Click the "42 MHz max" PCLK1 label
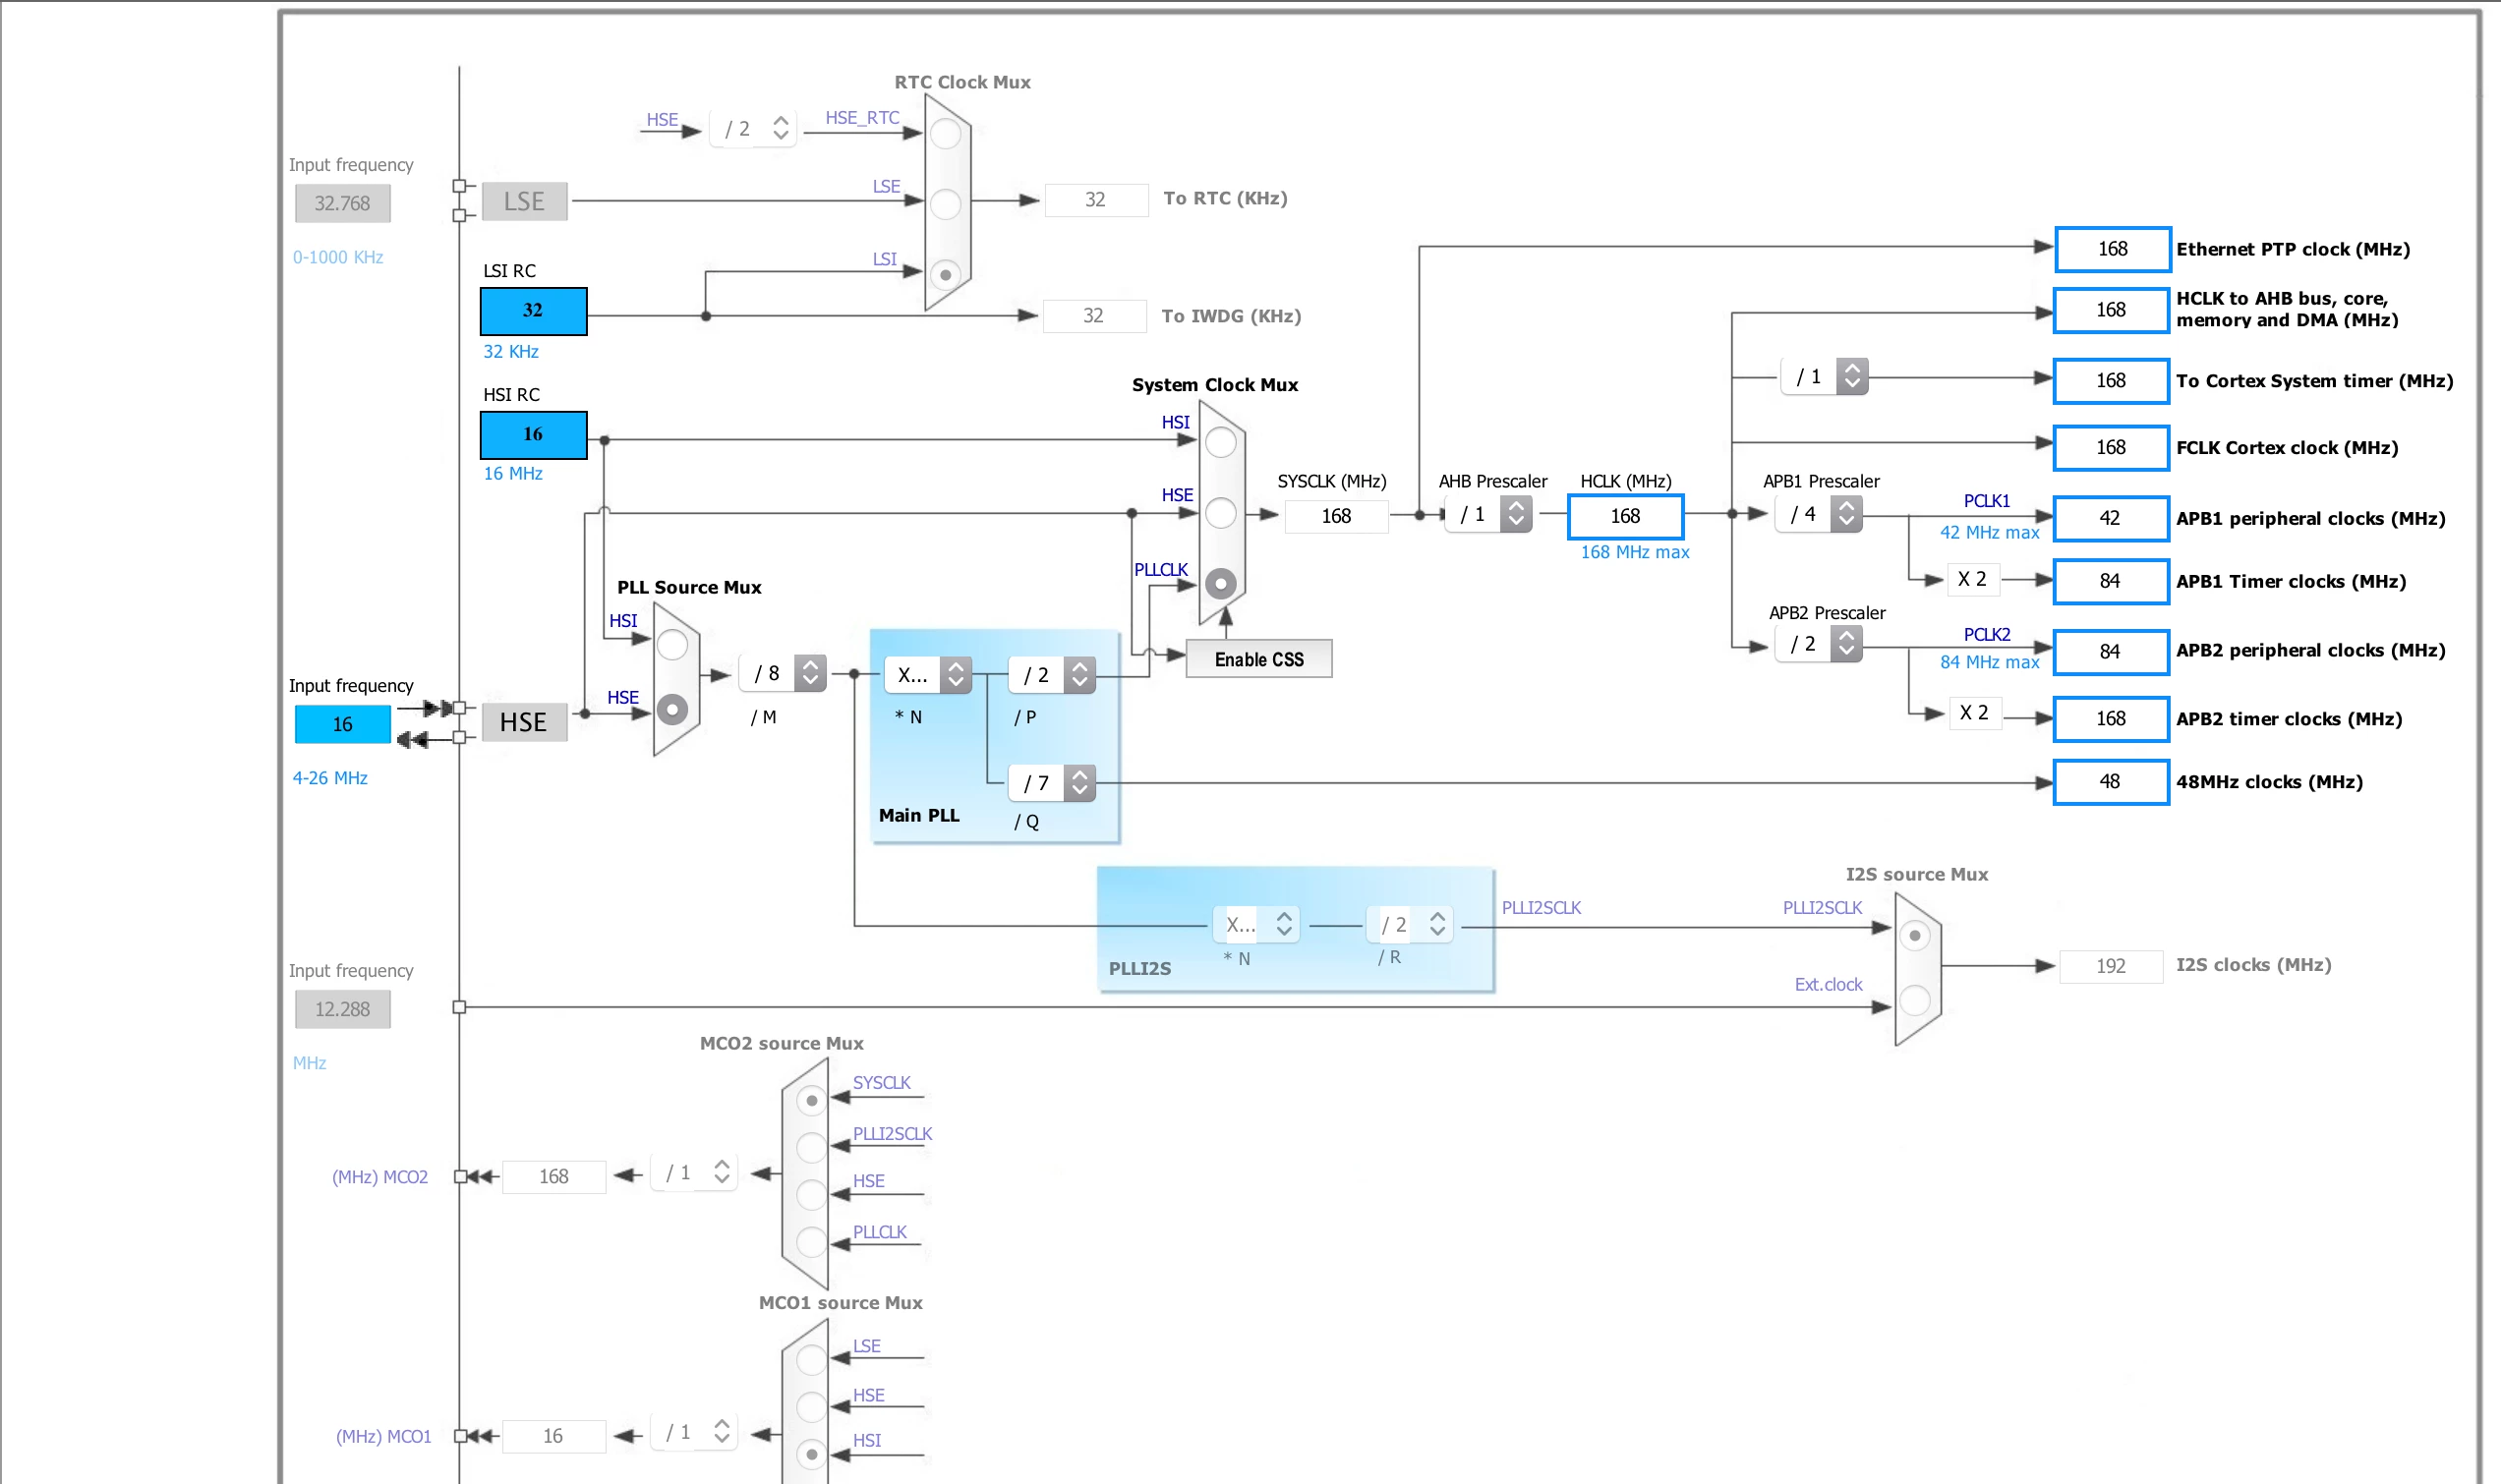The image size is (2501, 1484). click(1990, 533)
